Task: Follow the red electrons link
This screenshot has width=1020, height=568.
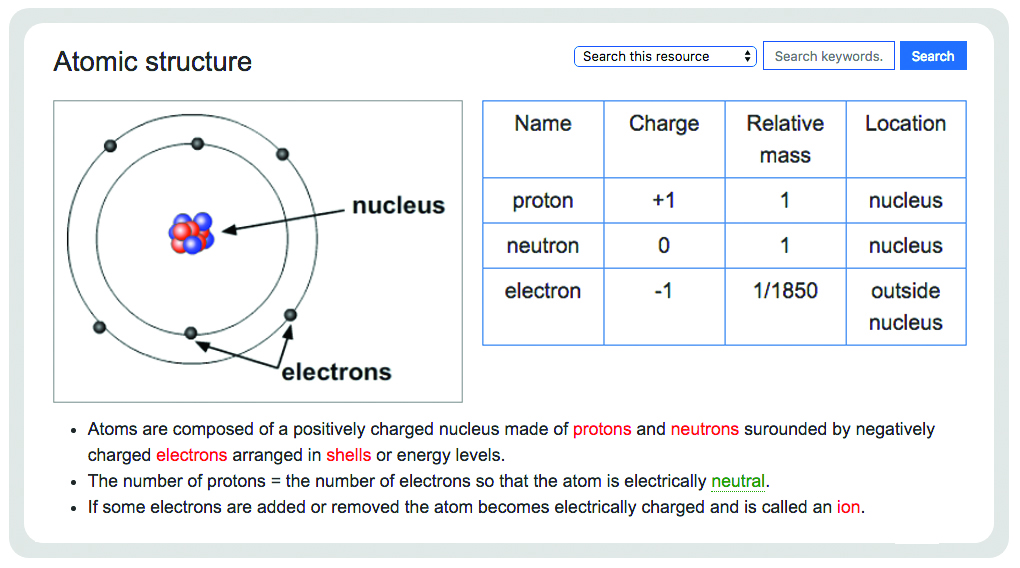Action: pyautogui.click(x=191, y=455)
